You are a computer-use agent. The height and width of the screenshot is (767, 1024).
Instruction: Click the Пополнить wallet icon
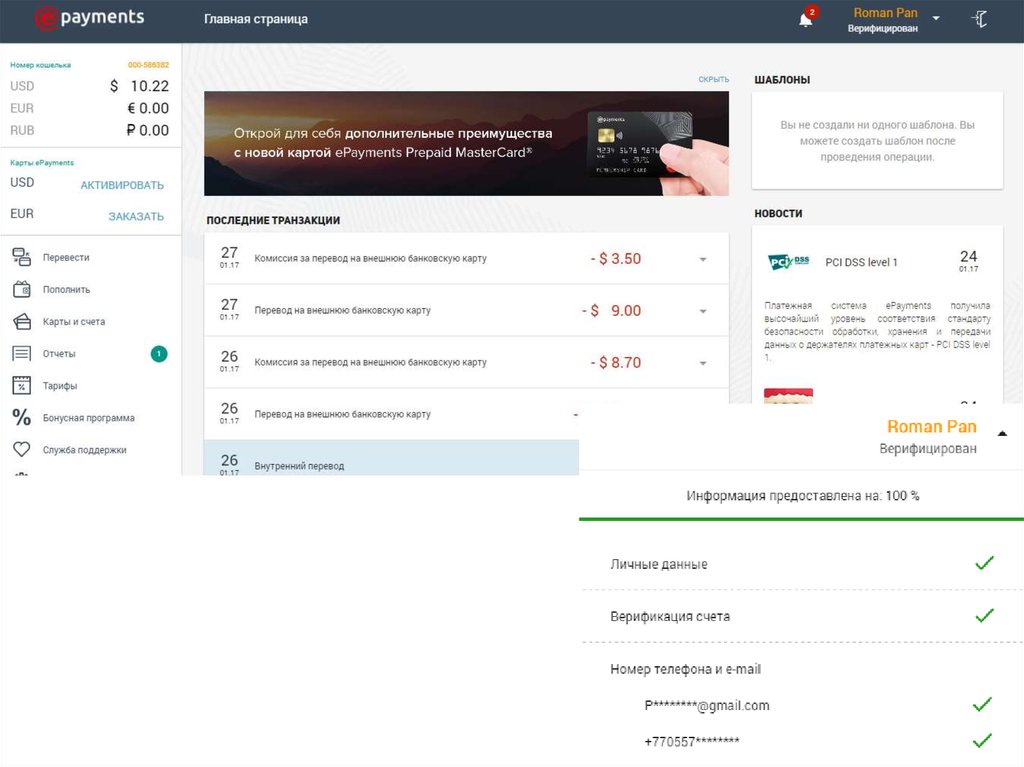click(x=21, y=289)
